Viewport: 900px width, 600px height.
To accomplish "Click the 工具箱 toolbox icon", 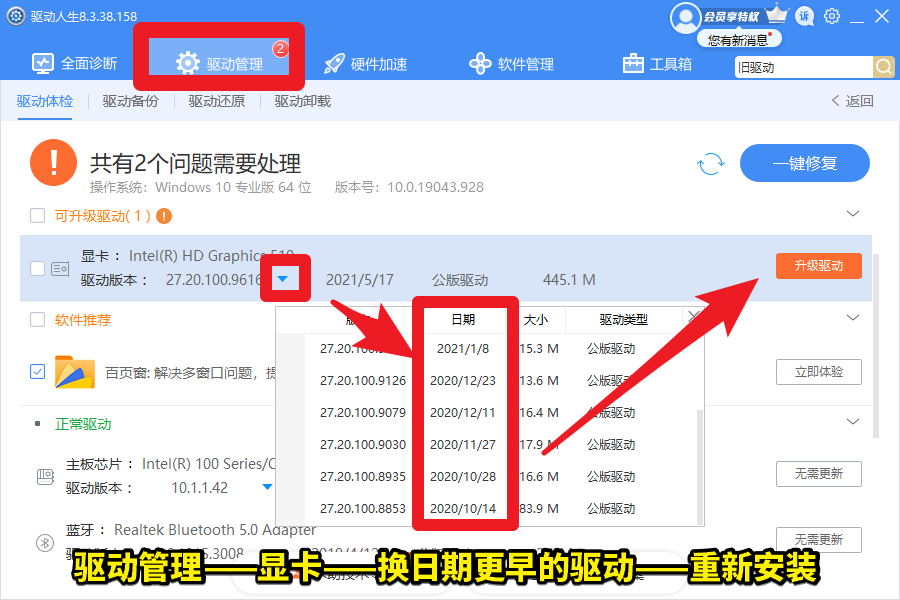I will tap(633, 63).
